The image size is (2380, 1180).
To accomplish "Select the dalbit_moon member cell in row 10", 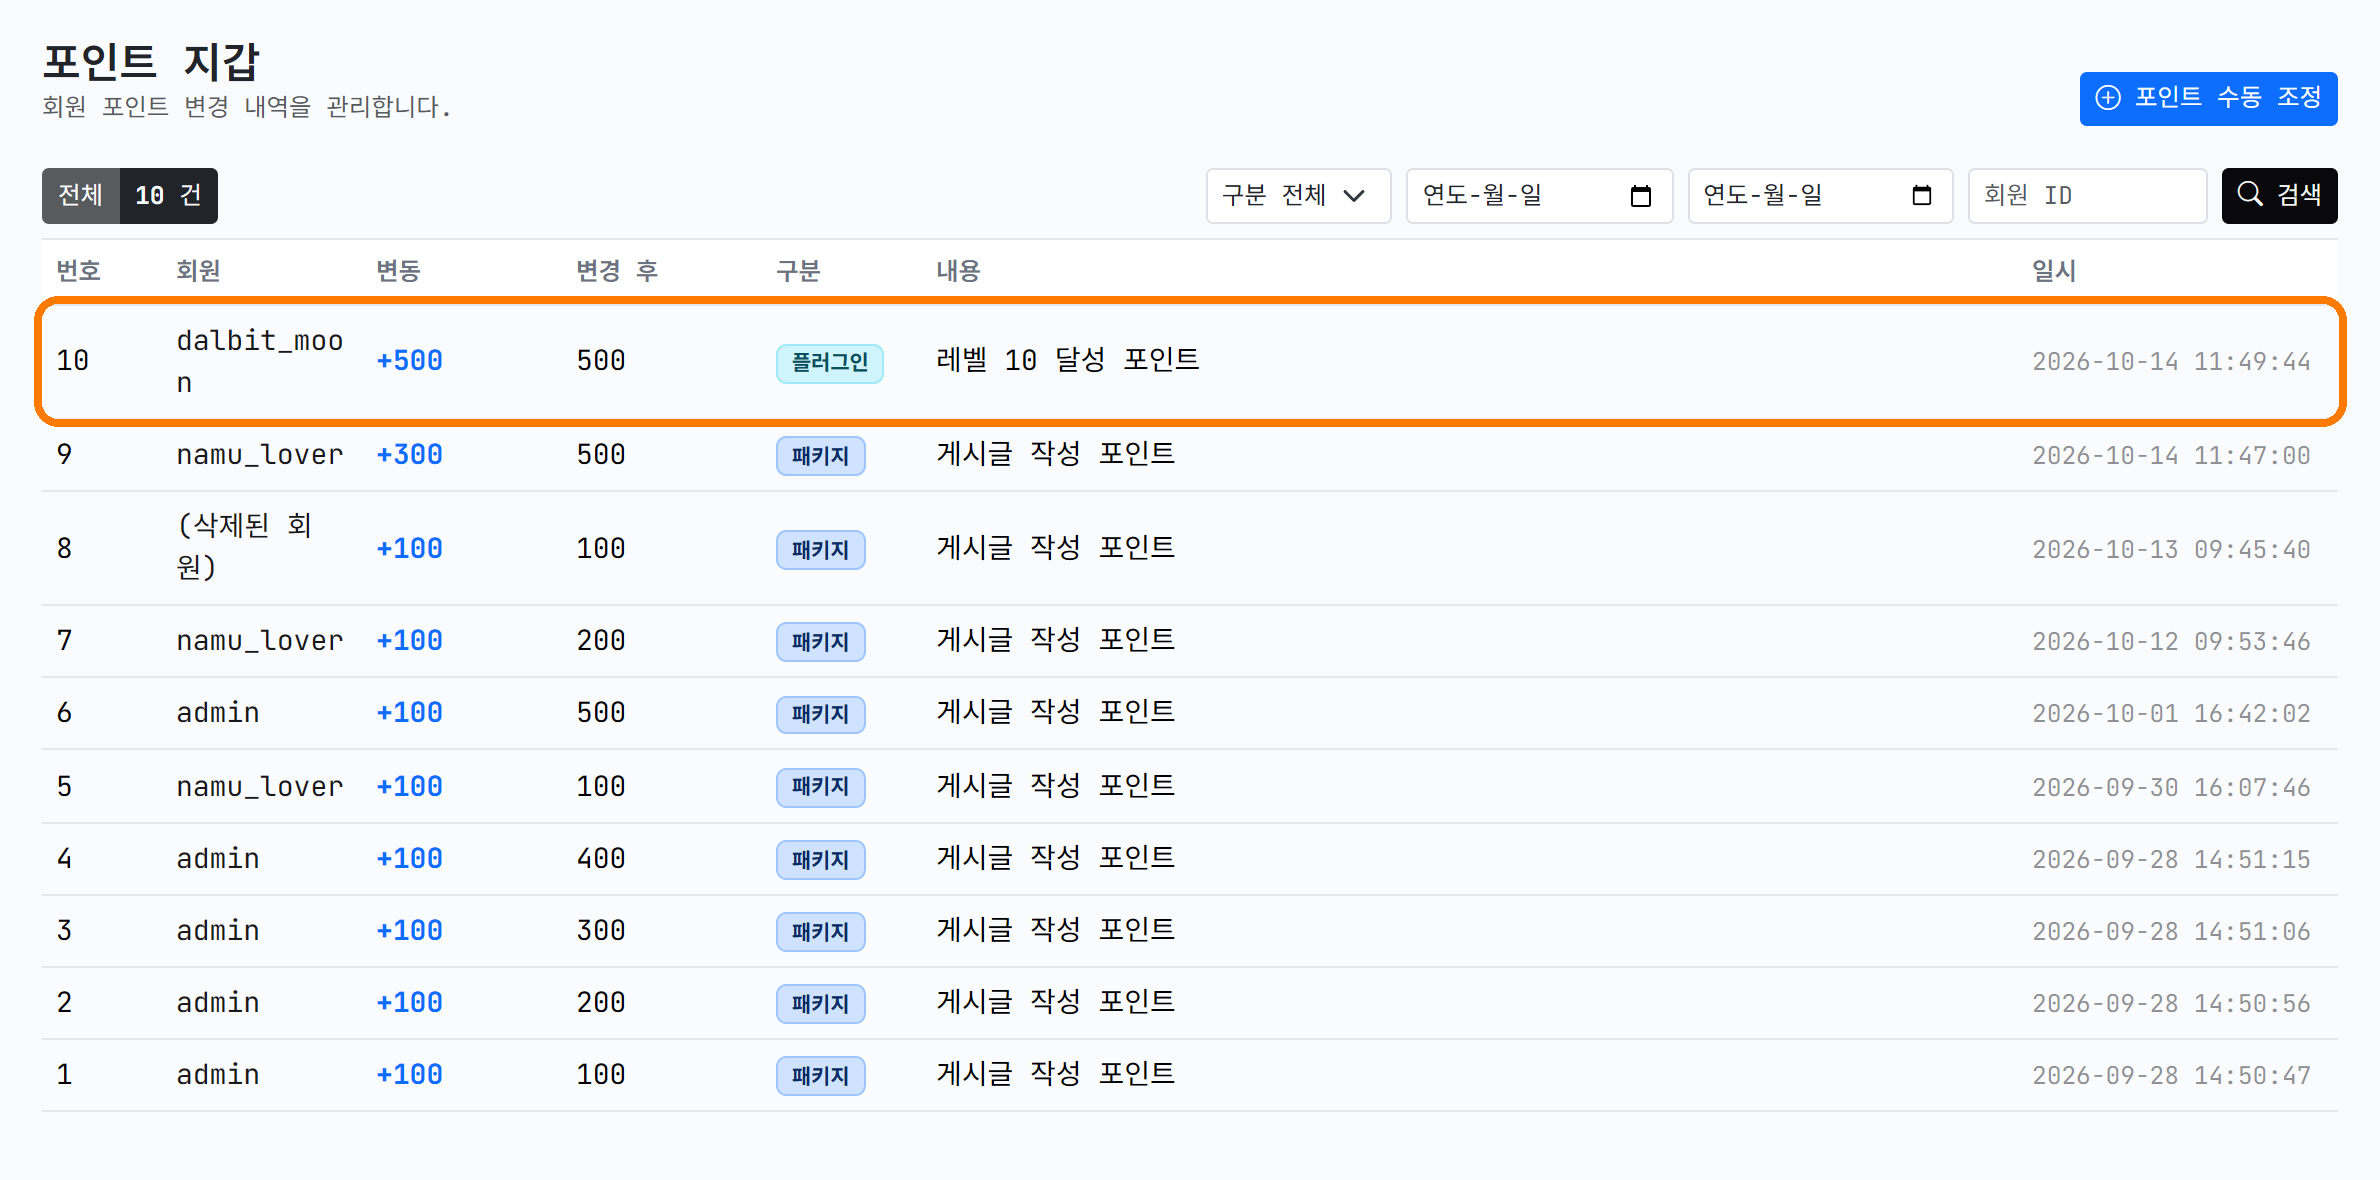I will point(260,361).
